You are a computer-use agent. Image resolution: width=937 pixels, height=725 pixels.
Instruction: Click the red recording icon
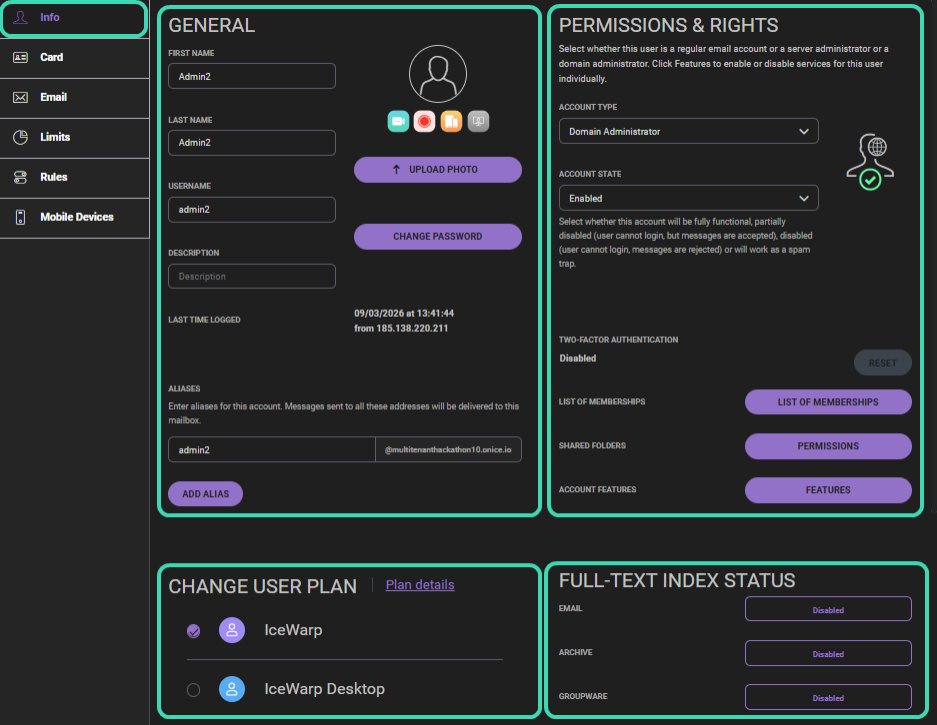424,120
